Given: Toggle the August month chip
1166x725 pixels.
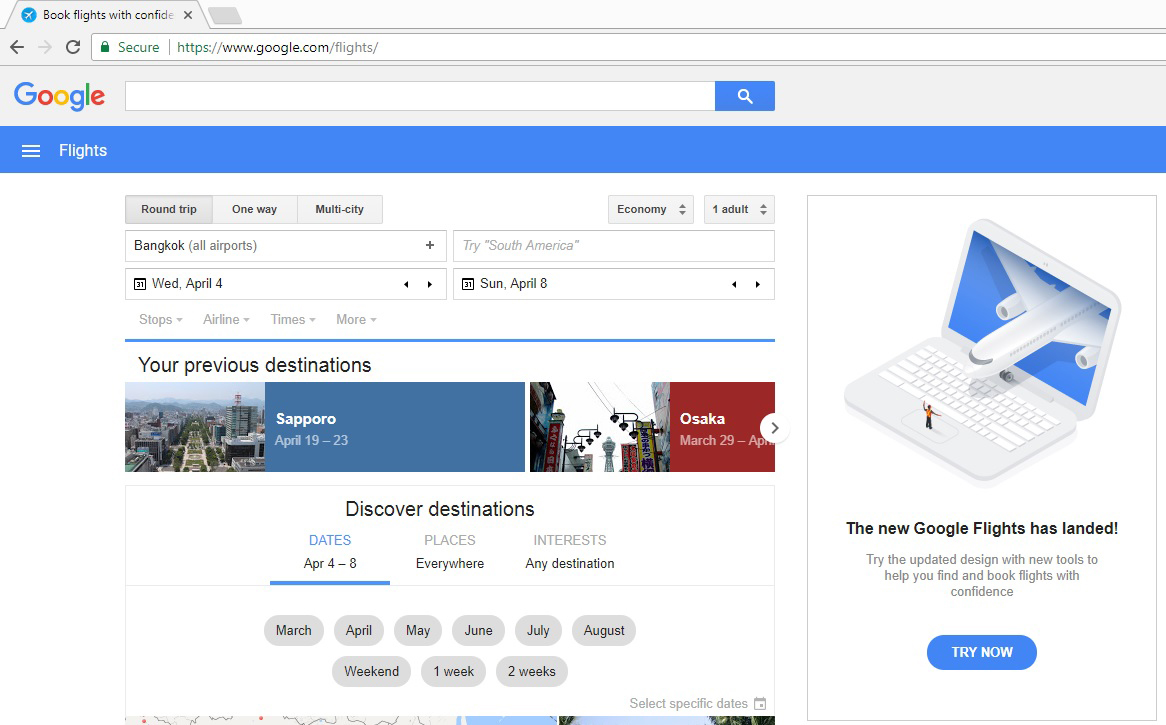Looking at the screenshot, I should click(x=604, y=631).
